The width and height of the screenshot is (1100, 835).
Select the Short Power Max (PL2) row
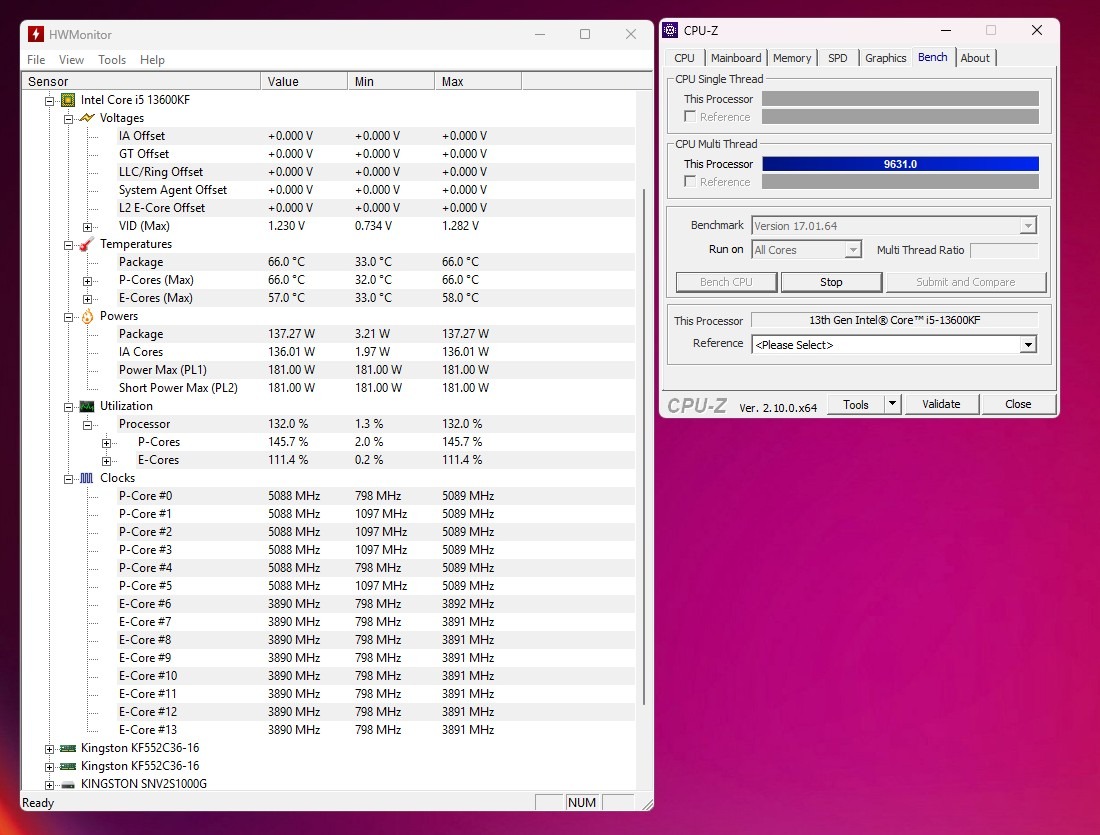(375, 388)
